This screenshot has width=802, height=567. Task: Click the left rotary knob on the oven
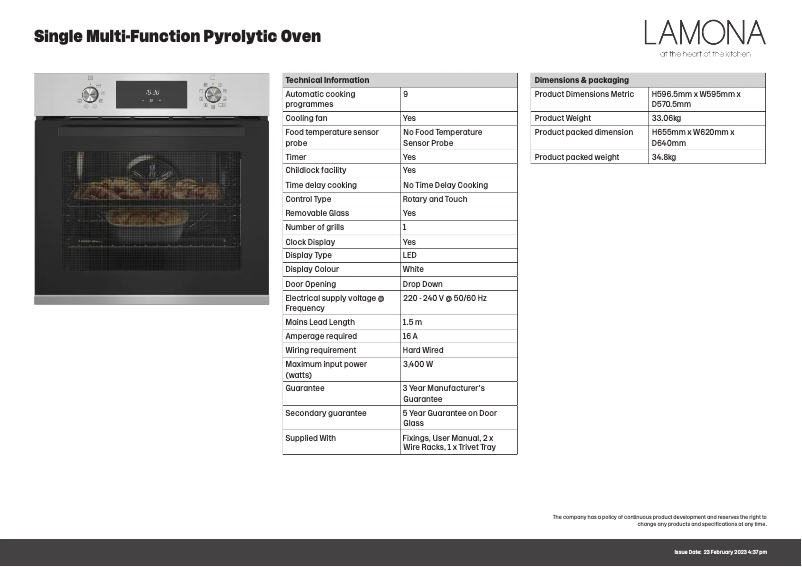point(90,94)
